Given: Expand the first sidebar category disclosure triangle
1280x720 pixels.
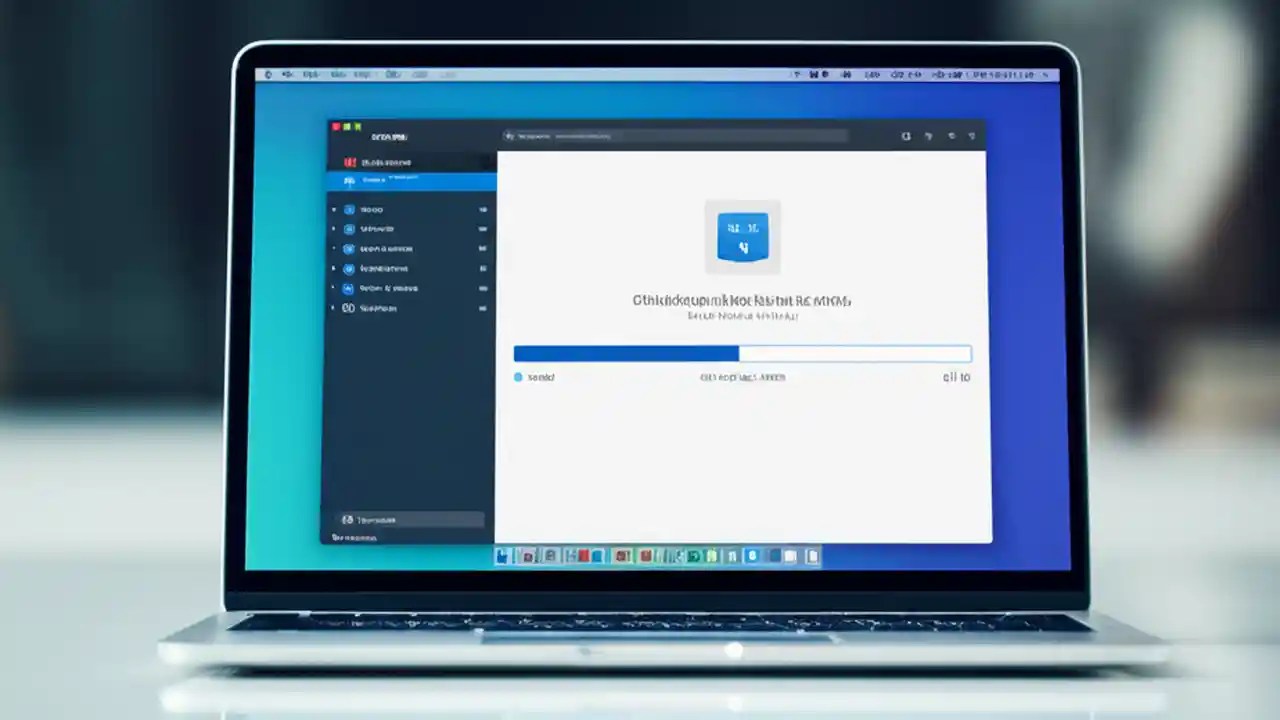Looking at the screenshot, I should [335, 209].
